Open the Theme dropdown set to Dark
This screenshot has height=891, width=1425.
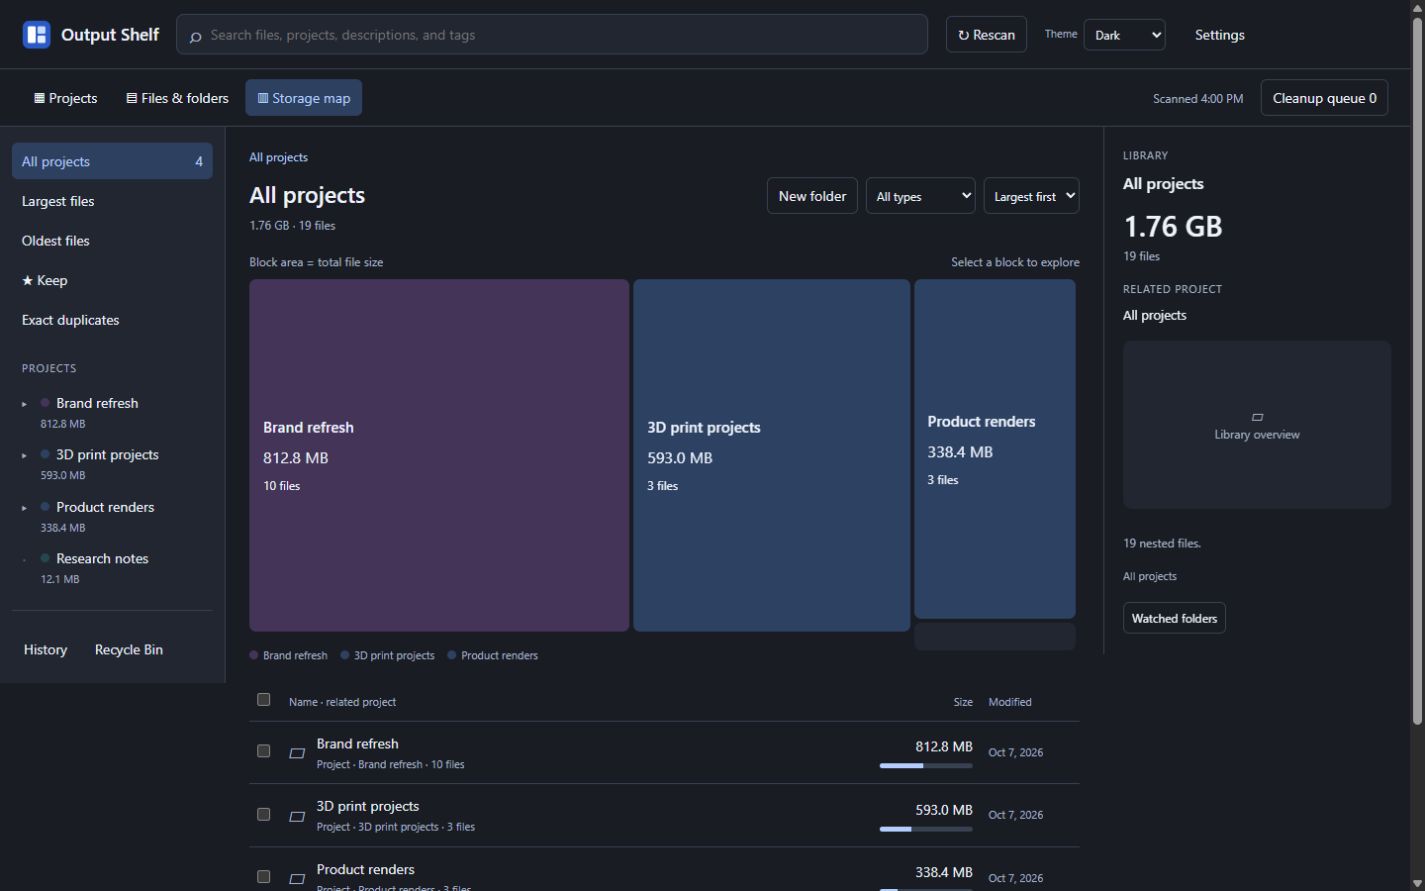click(1125, 35)
